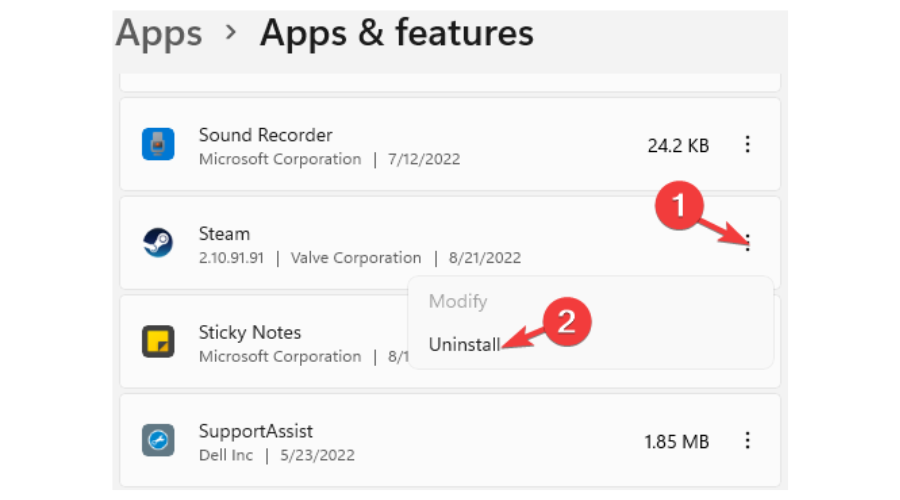Screen dimensions: 900x500
Task: Click the 24.2 KB size of Sound Recorder
Action: [x=678, y=146]
